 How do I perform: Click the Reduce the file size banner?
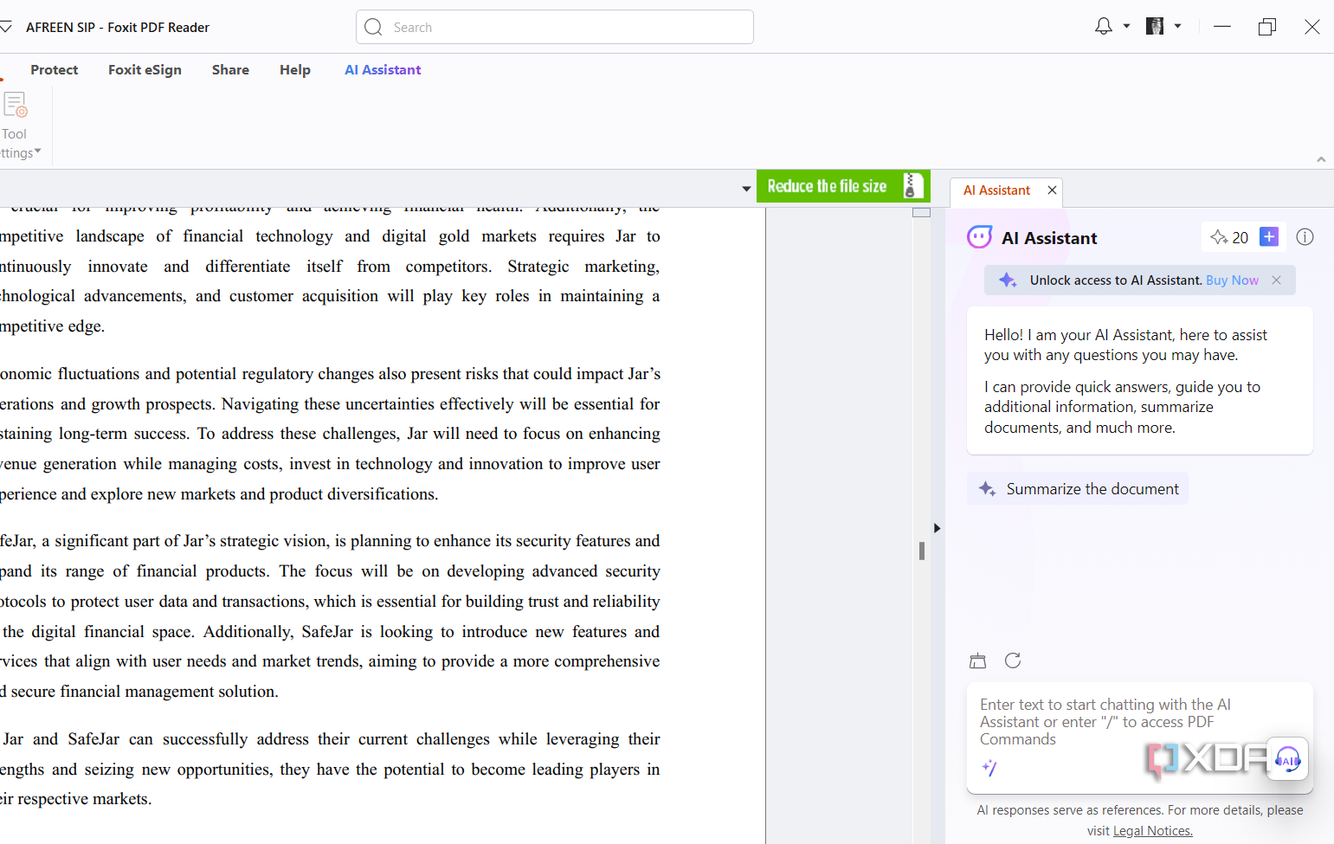click(843, 186)
